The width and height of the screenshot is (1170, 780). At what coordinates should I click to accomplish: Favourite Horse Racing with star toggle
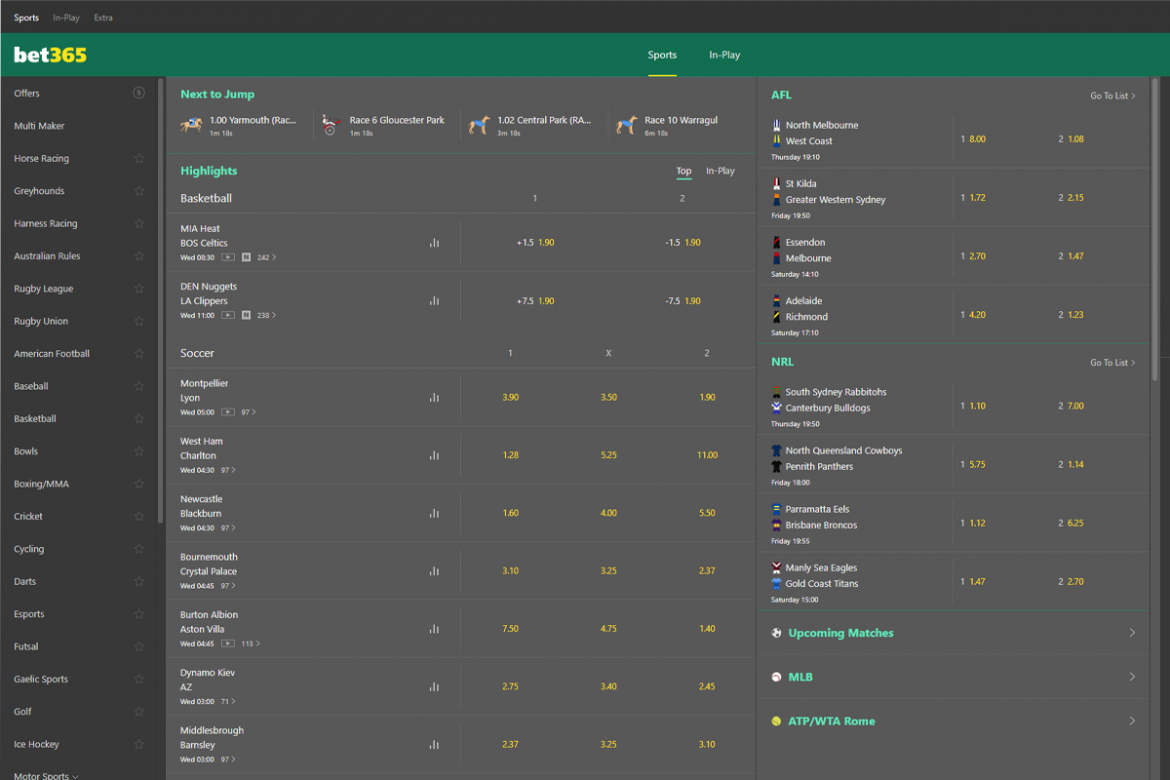(139, 159)
